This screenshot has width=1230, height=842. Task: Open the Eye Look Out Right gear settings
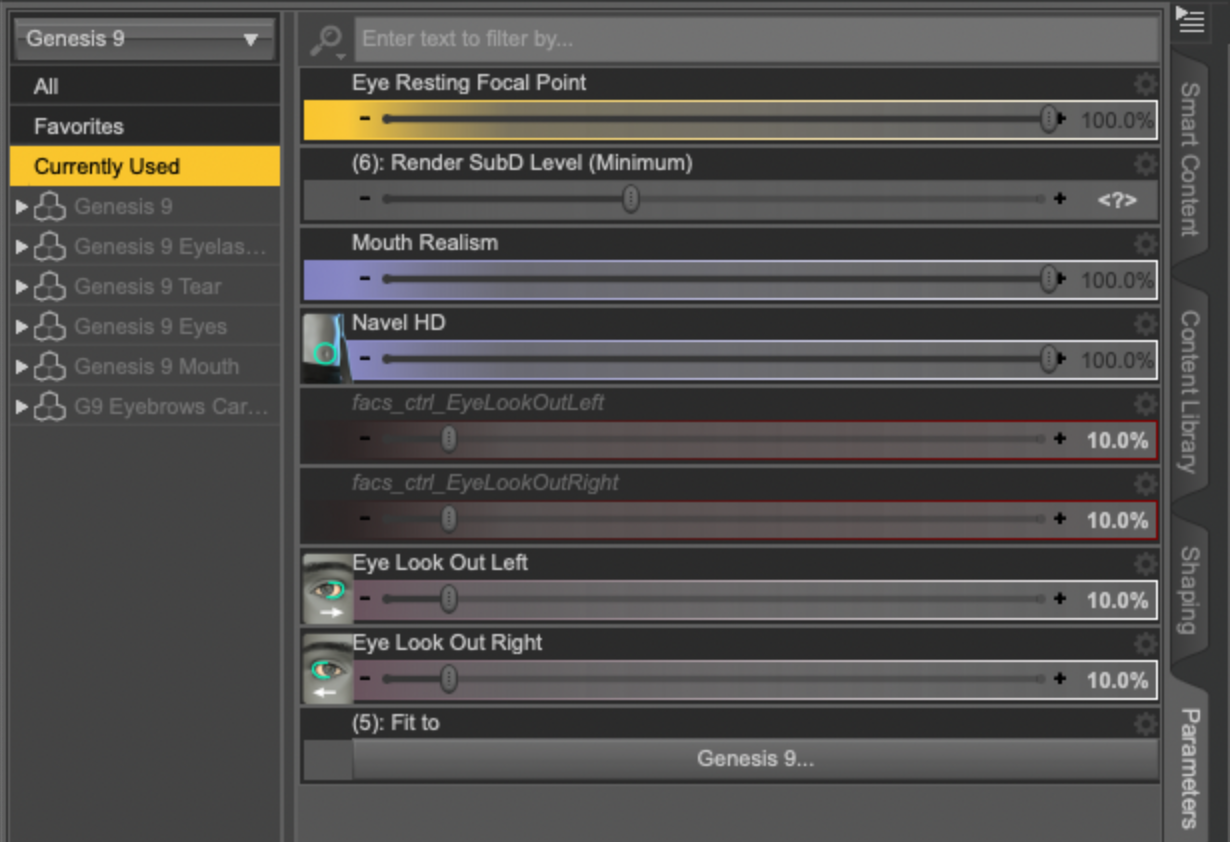pyautogui.click(x=1145, y=643)
